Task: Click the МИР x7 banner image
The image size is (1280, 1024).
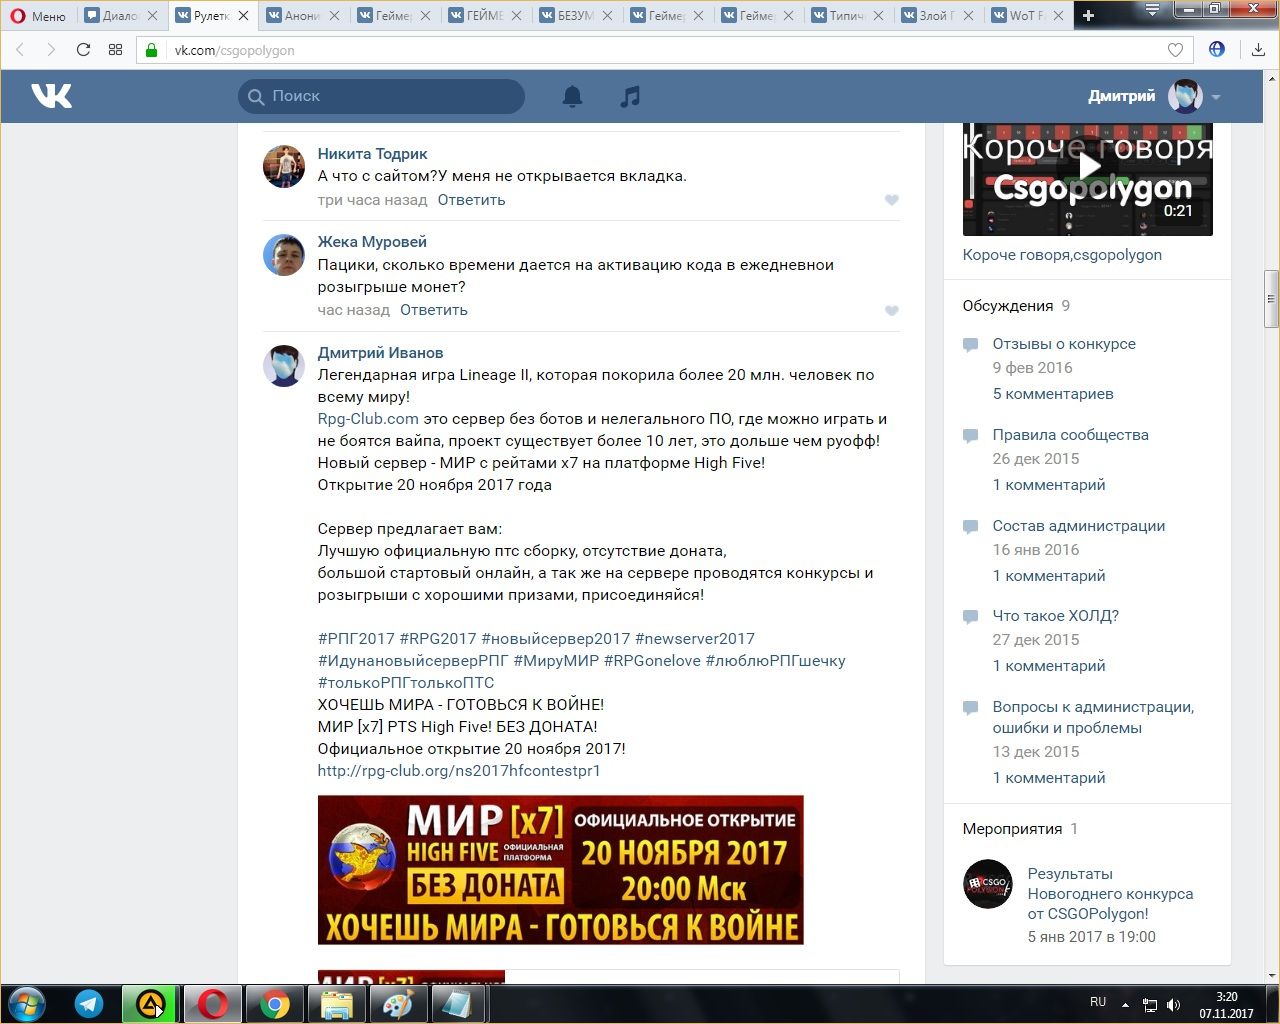Action: click(x=560, y=870)
